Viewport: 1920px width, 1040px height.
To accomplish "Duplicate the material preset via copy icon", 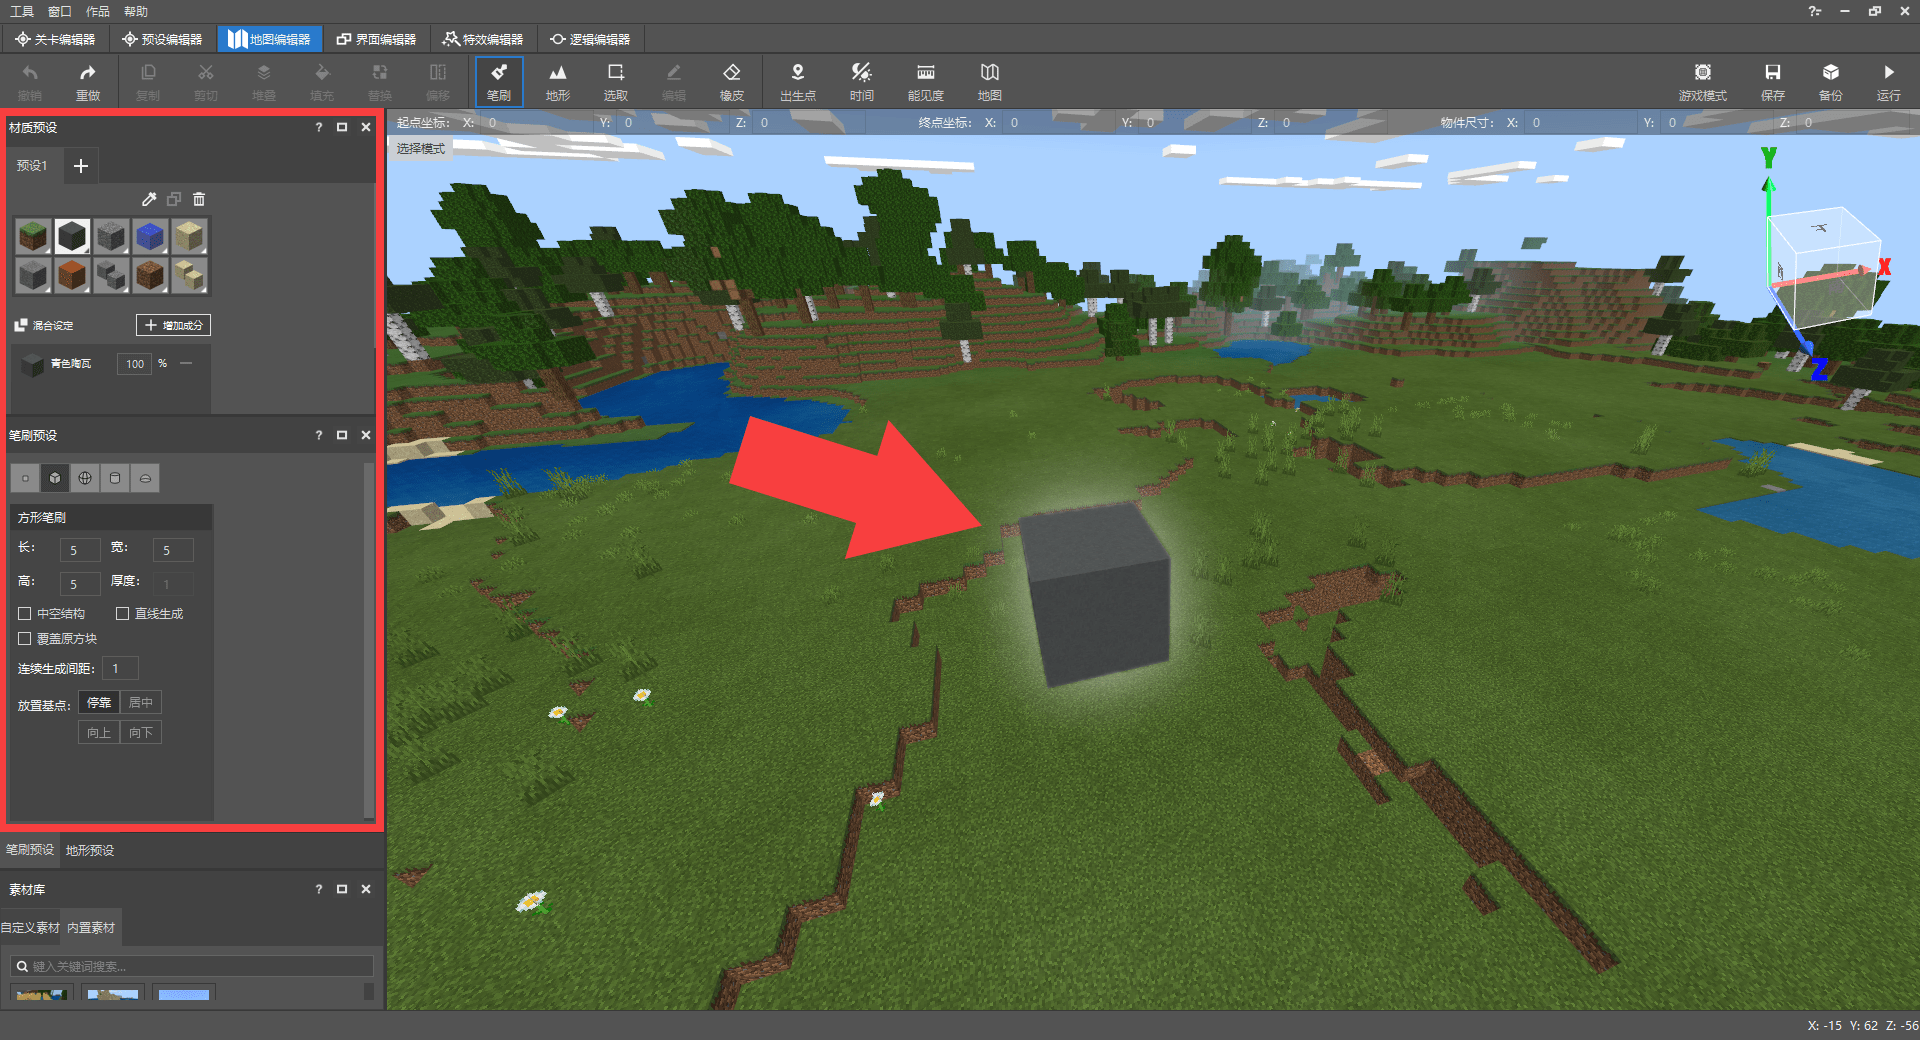I will click(x=174, y=199).
